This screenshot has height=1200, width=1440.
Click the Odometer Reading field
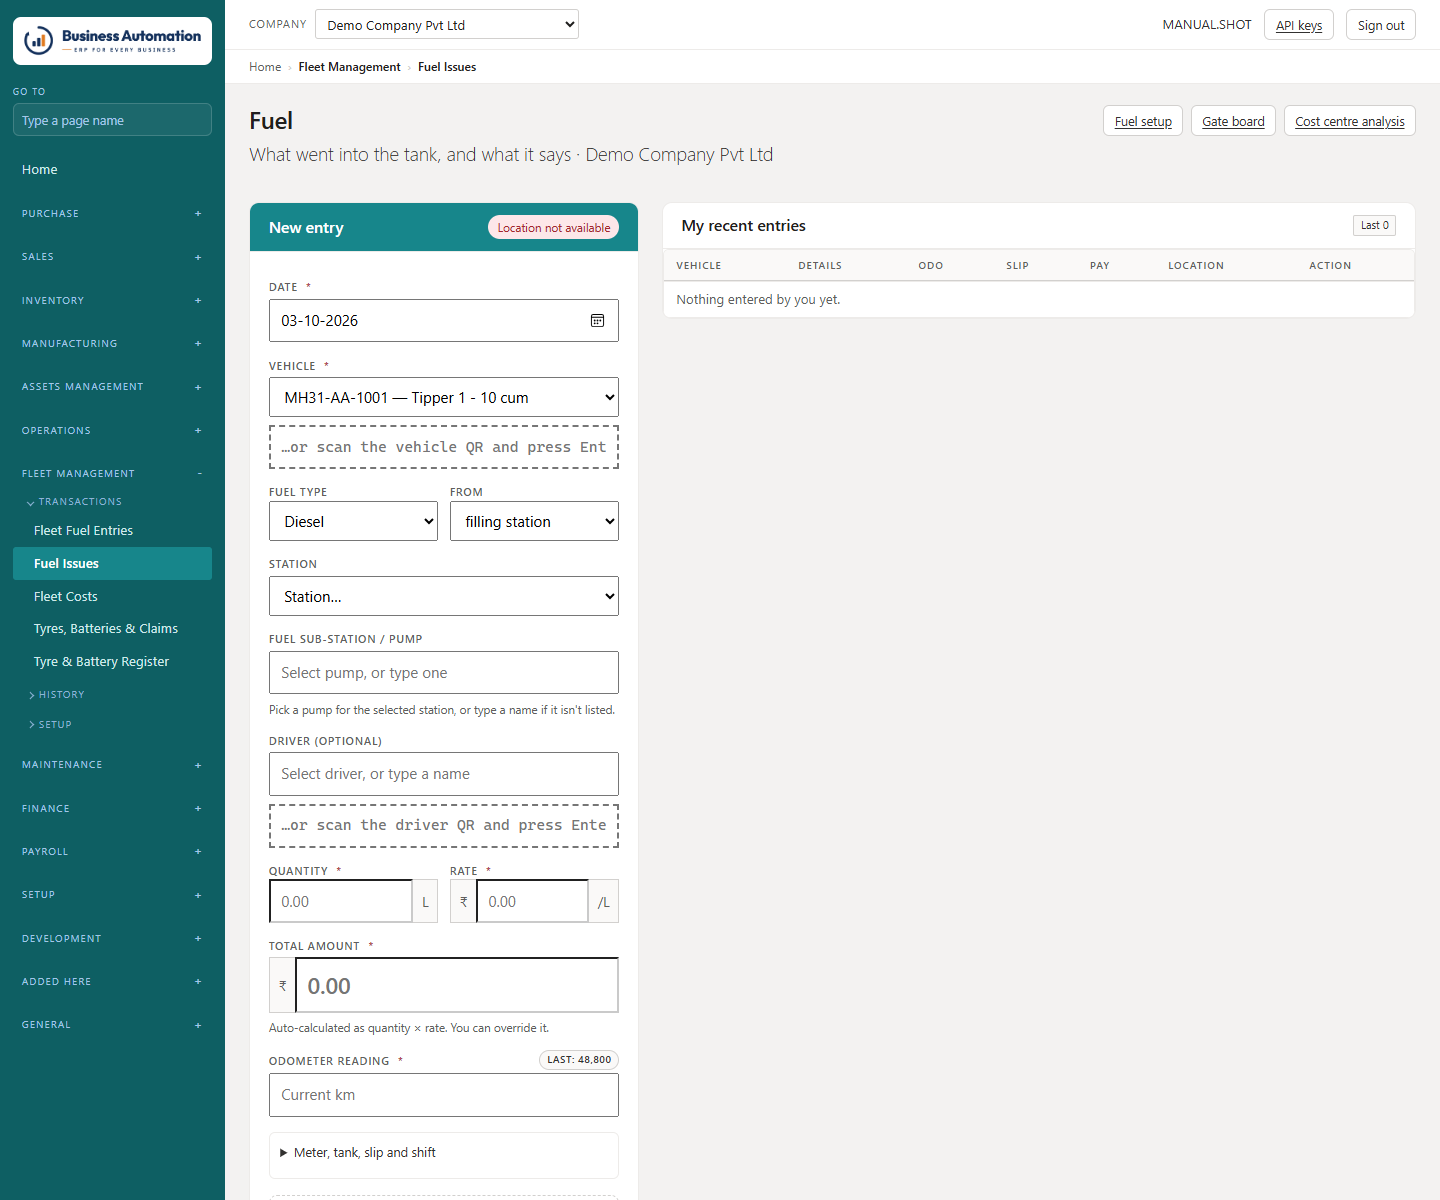(444, 1095)
